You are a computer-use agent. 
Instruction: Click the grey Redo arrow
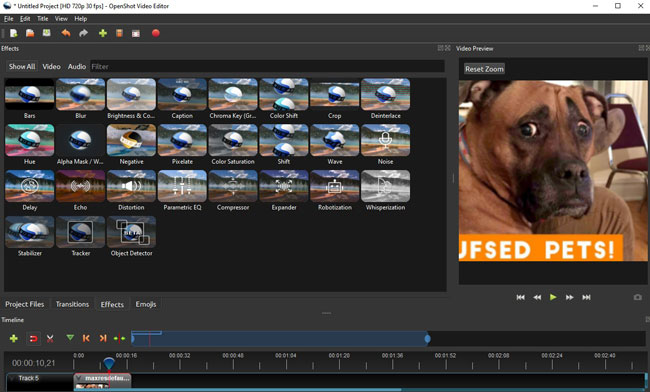[x=83, y=33]
